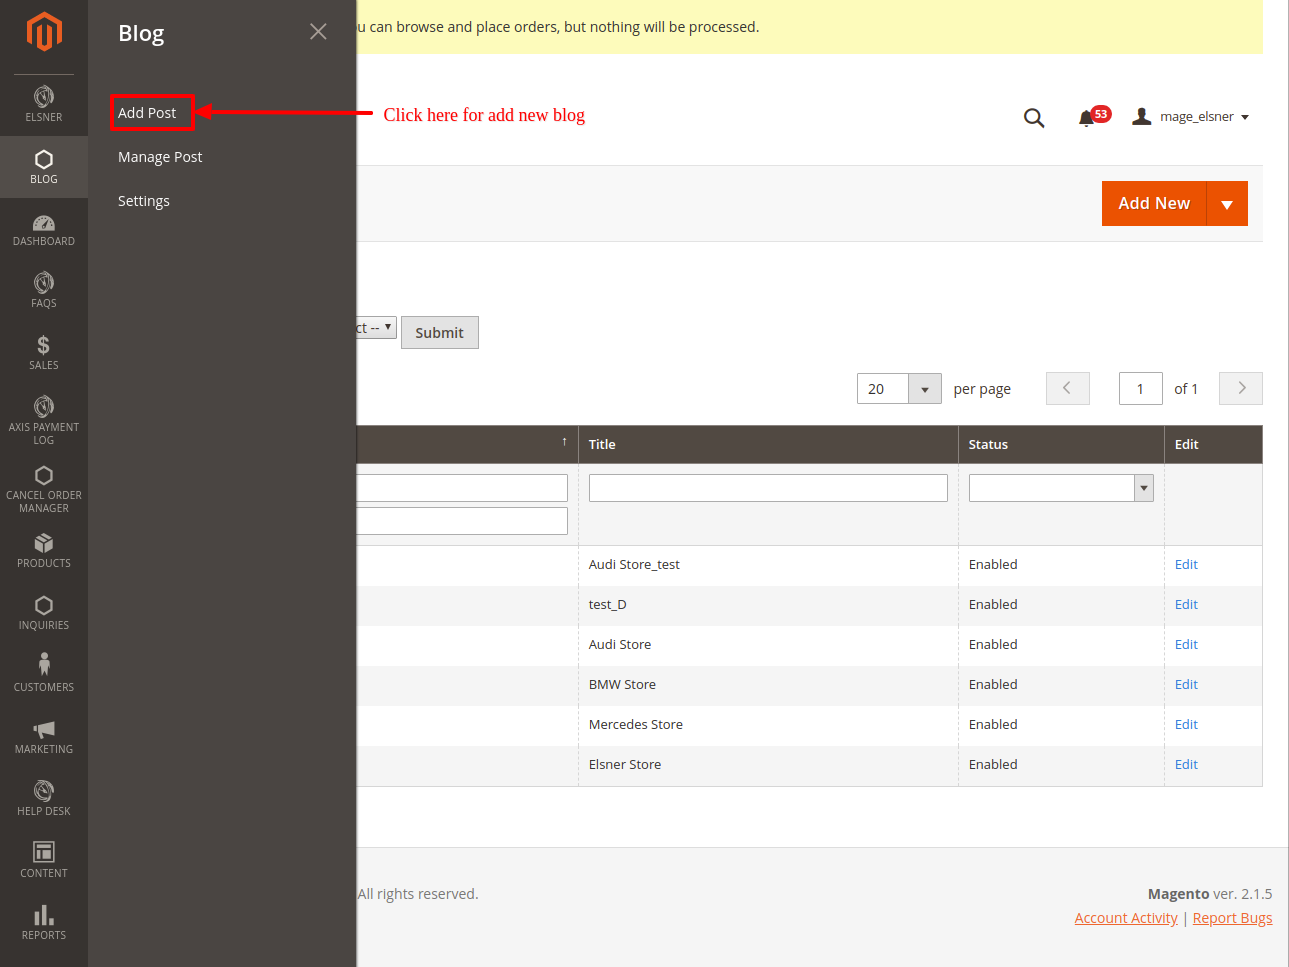Close the Blog submenu panel
1289x967 pixels.
pyautogui.click(x=318, y=32)
